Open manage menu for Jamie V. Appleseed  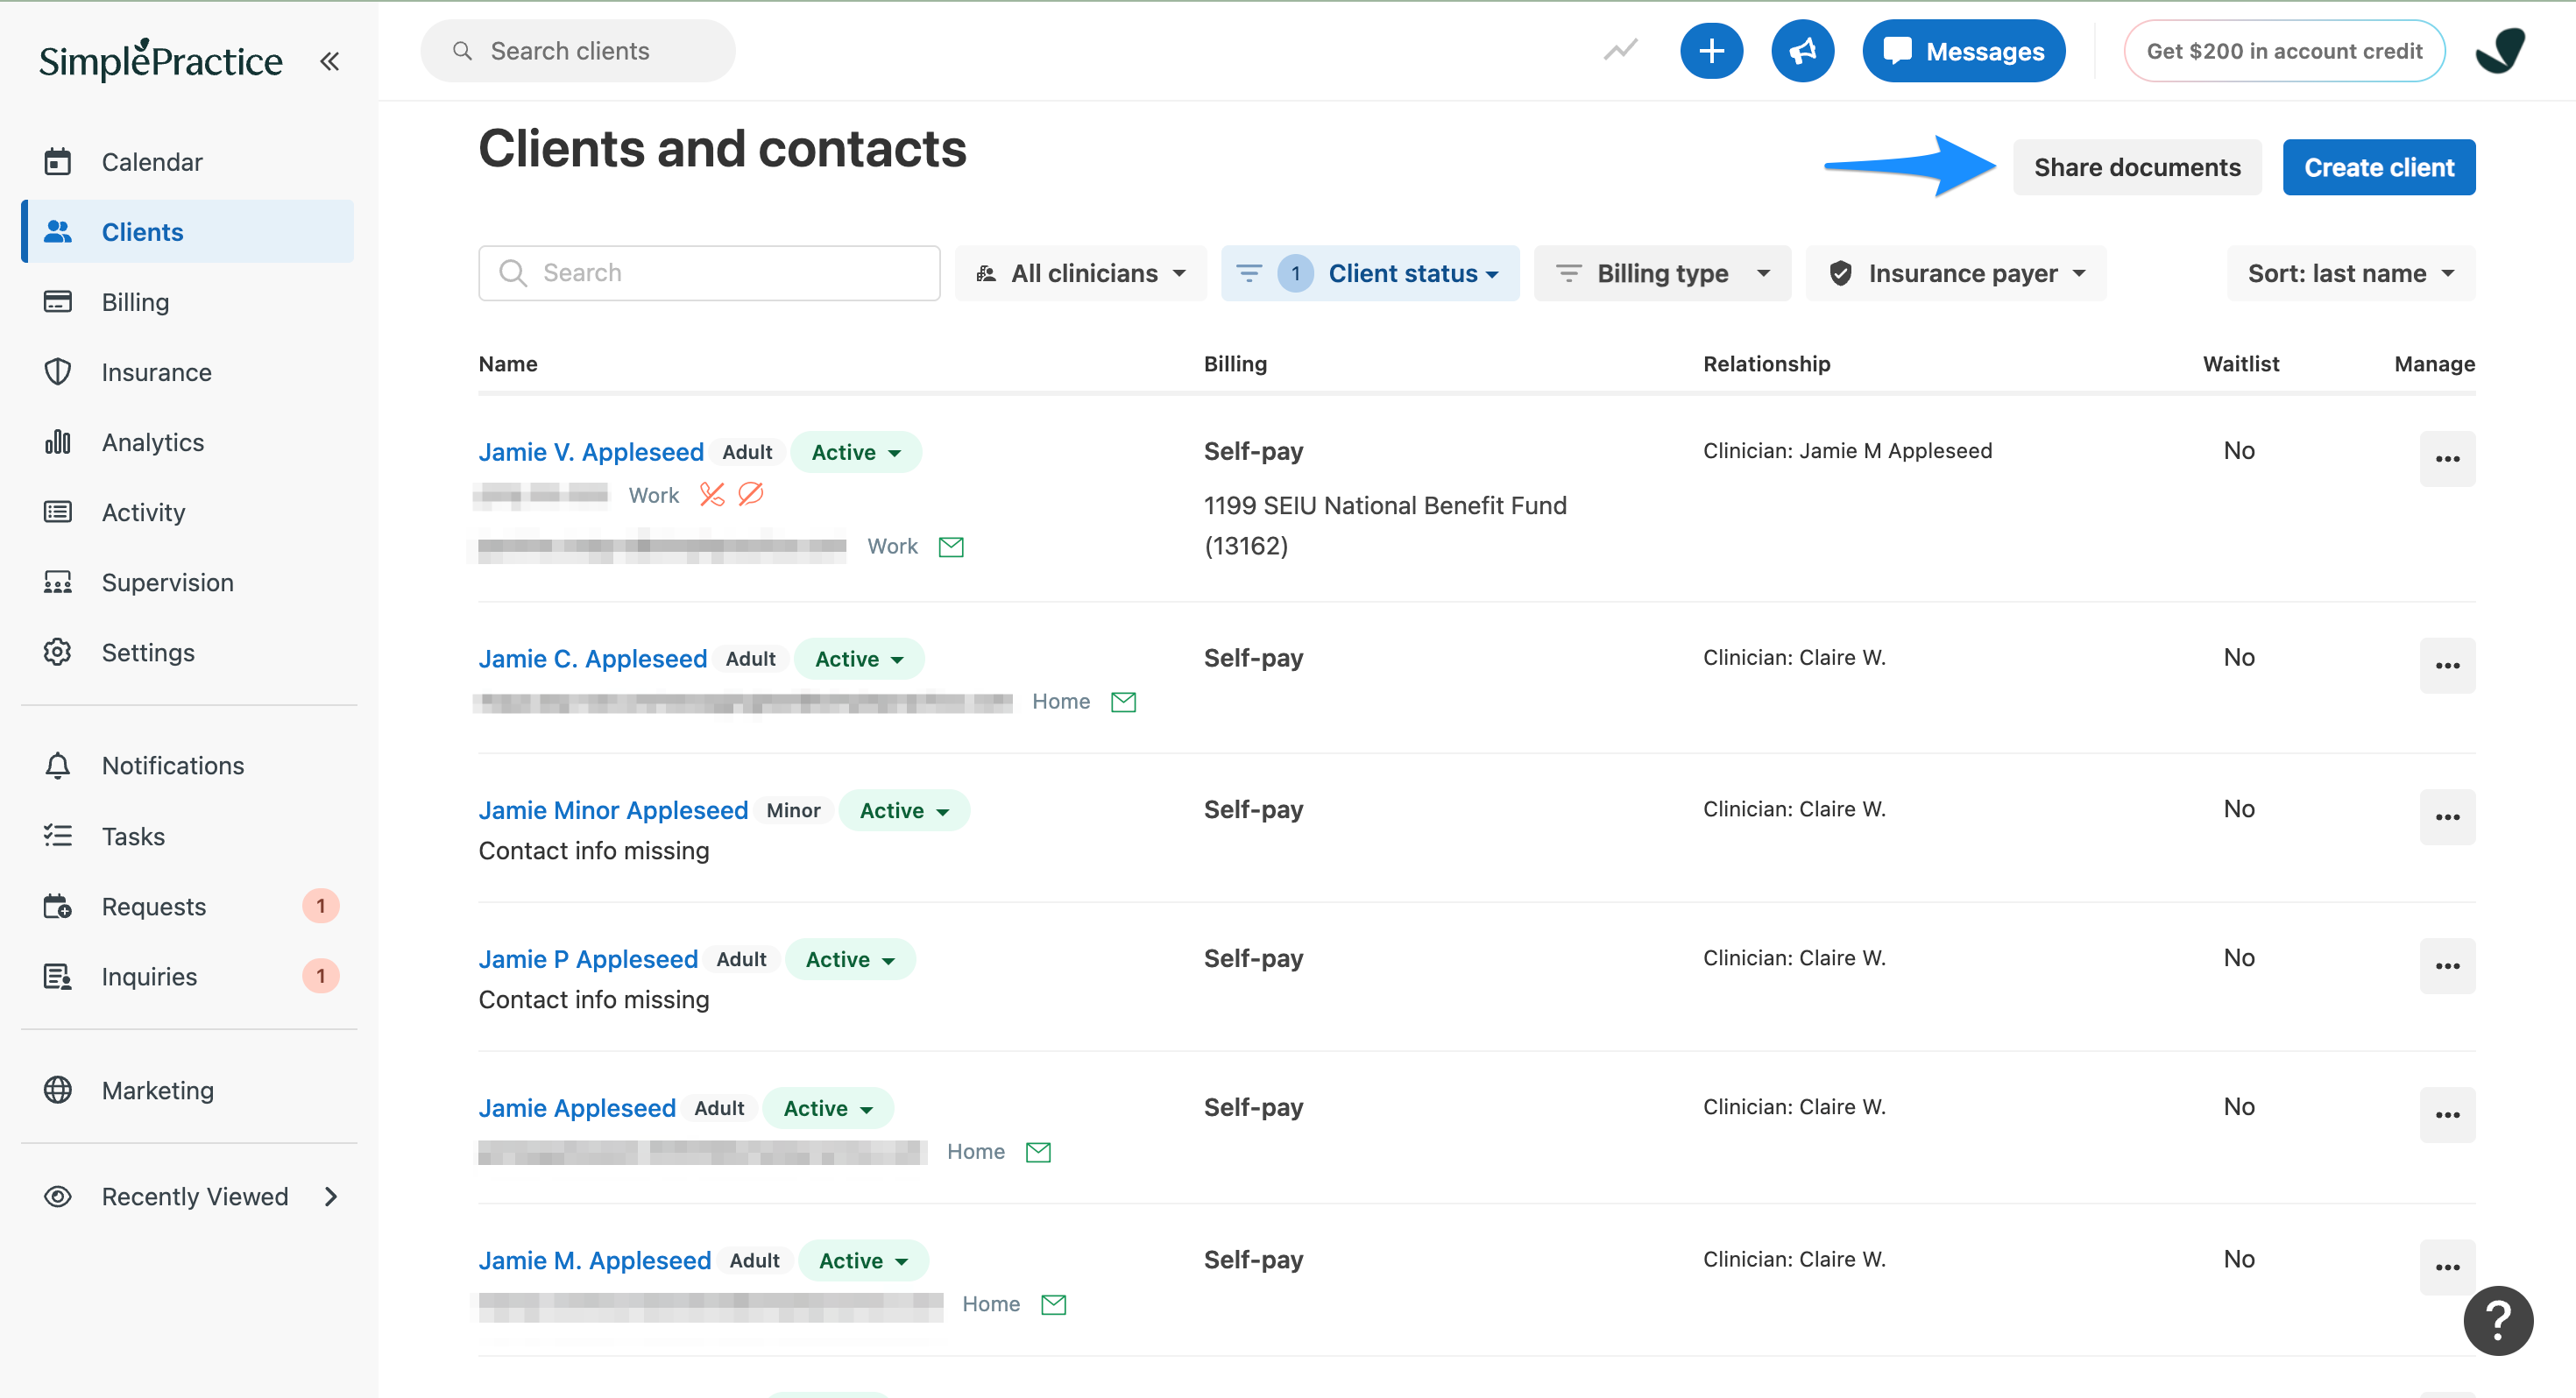[2447, 459]
